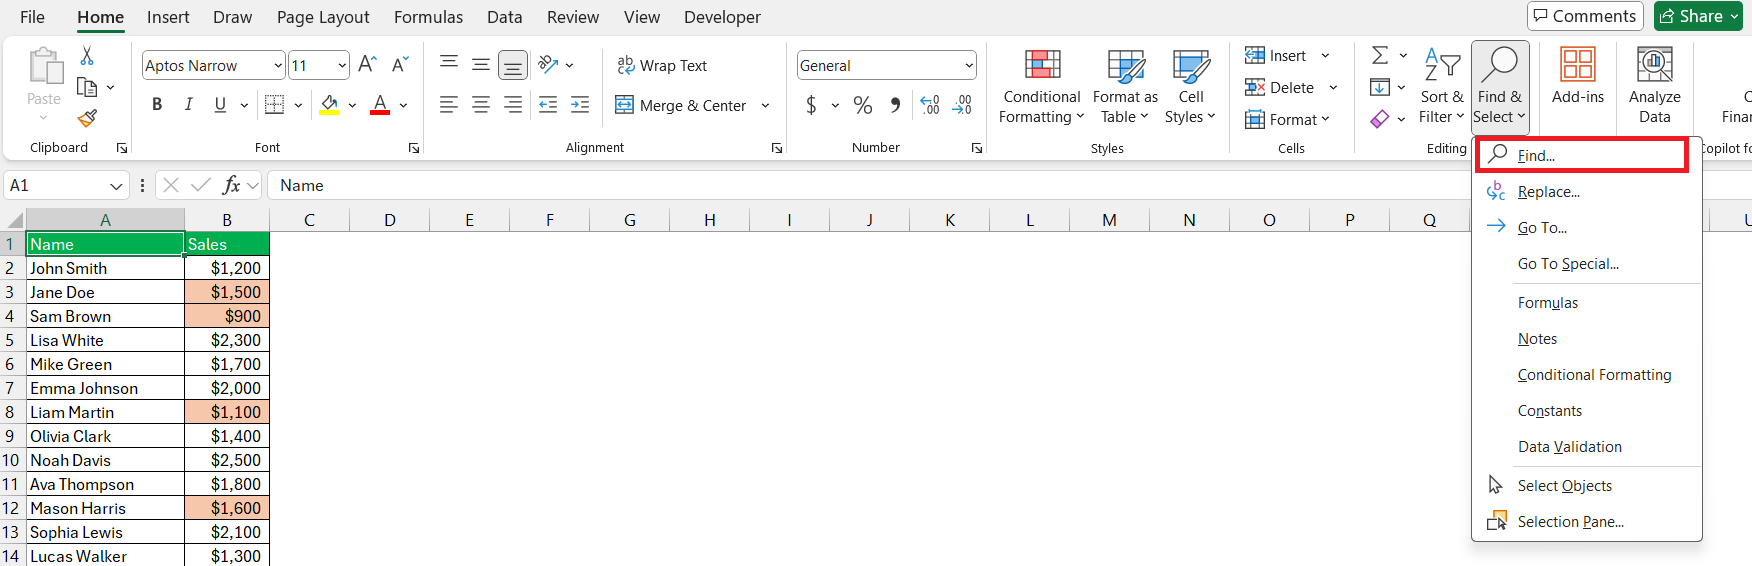This screenshot has width=1752, height=566.
Task: Click Decrease Decimal icon
Action: tap(963, 105)
